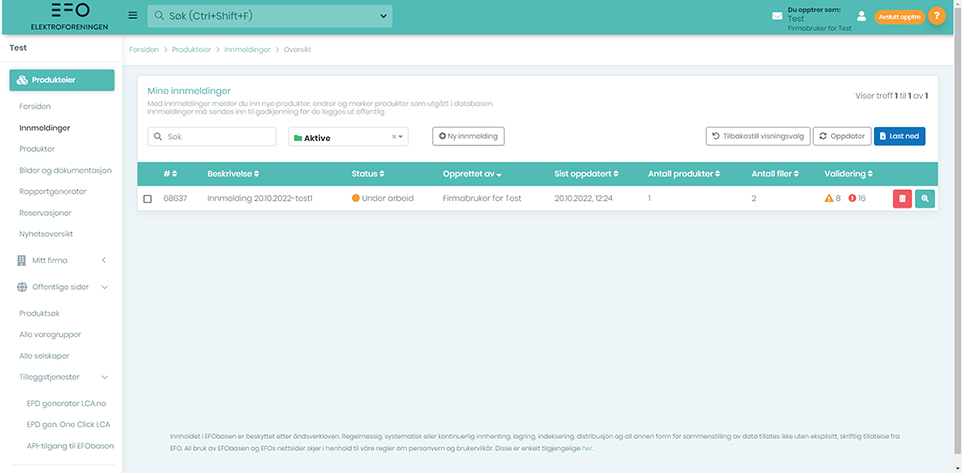Screen dimensions: 964x475
Task: Open the Aktive filter dropdown
Action: click(348, 137)
